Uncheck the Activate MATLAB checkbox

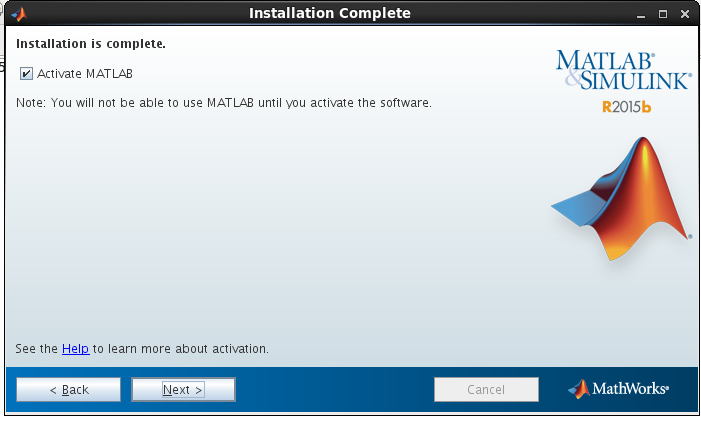pyautogui.click(x=26, y=73)
